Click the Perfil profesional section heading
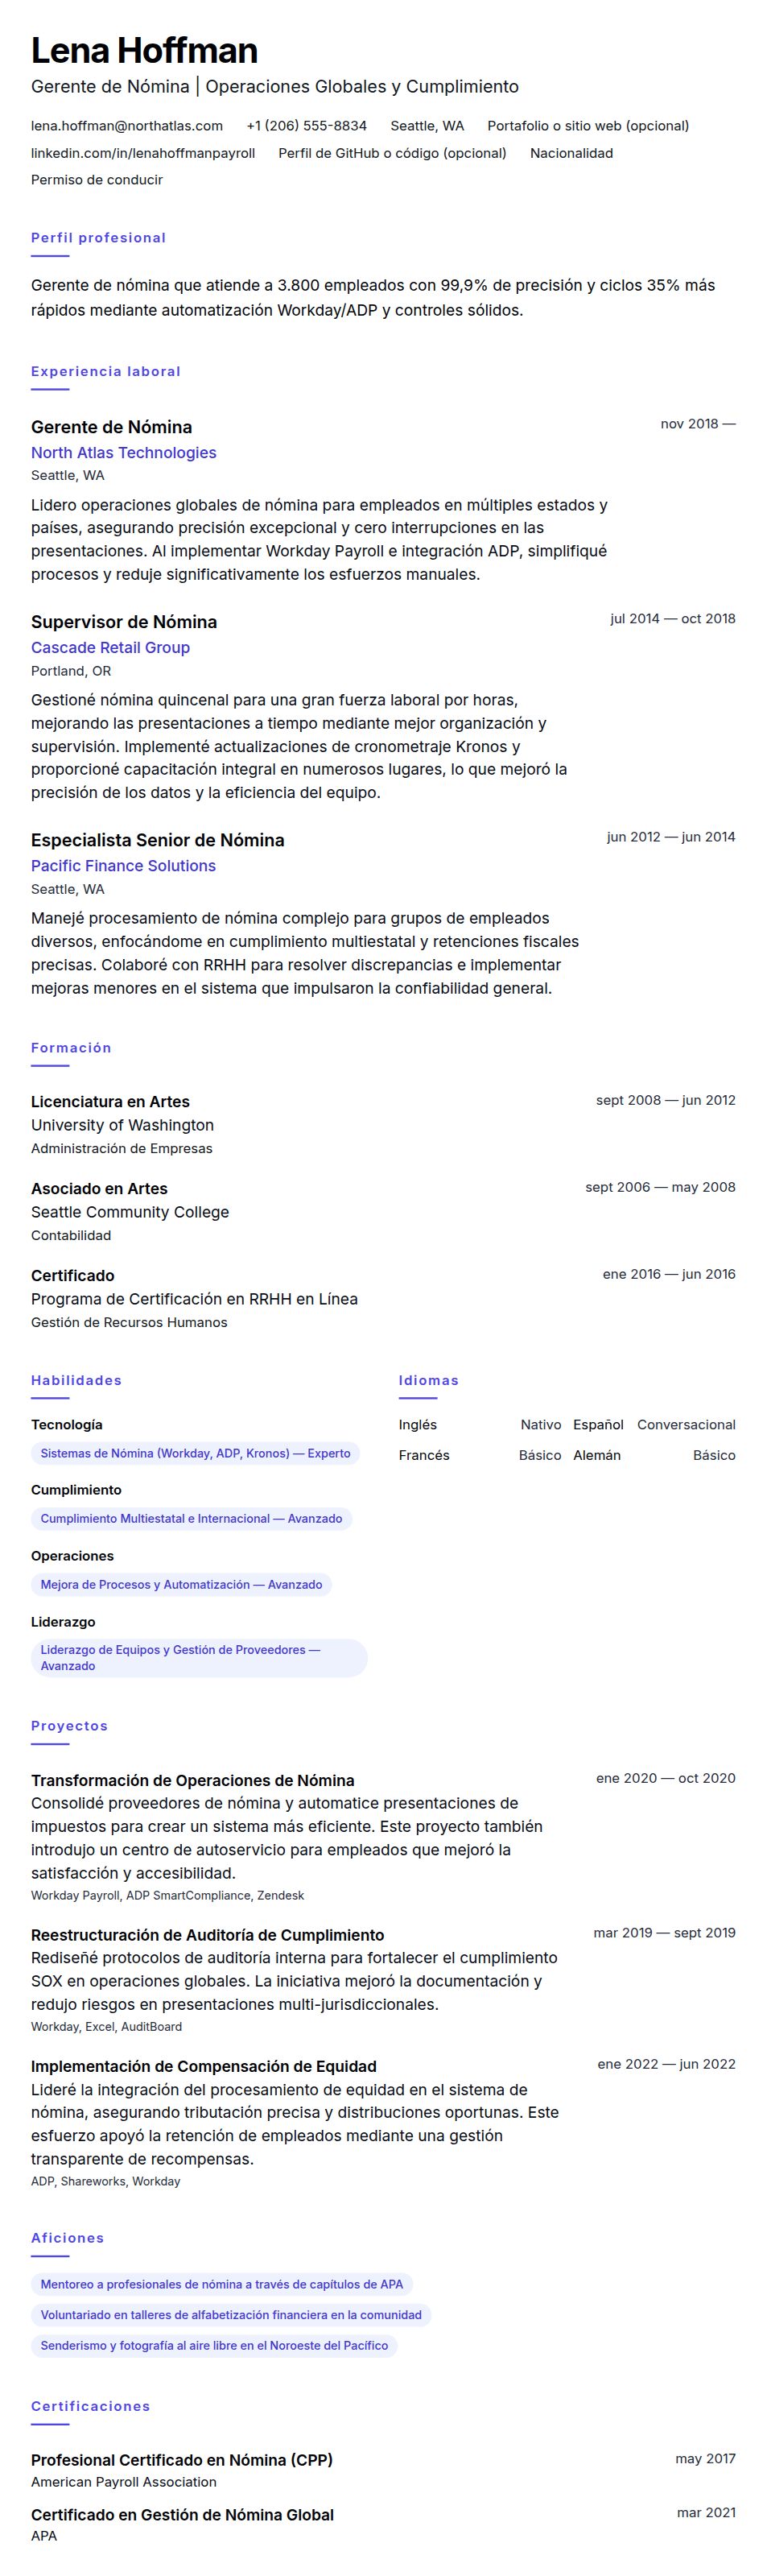767x2576 pixels. [98, 238]
